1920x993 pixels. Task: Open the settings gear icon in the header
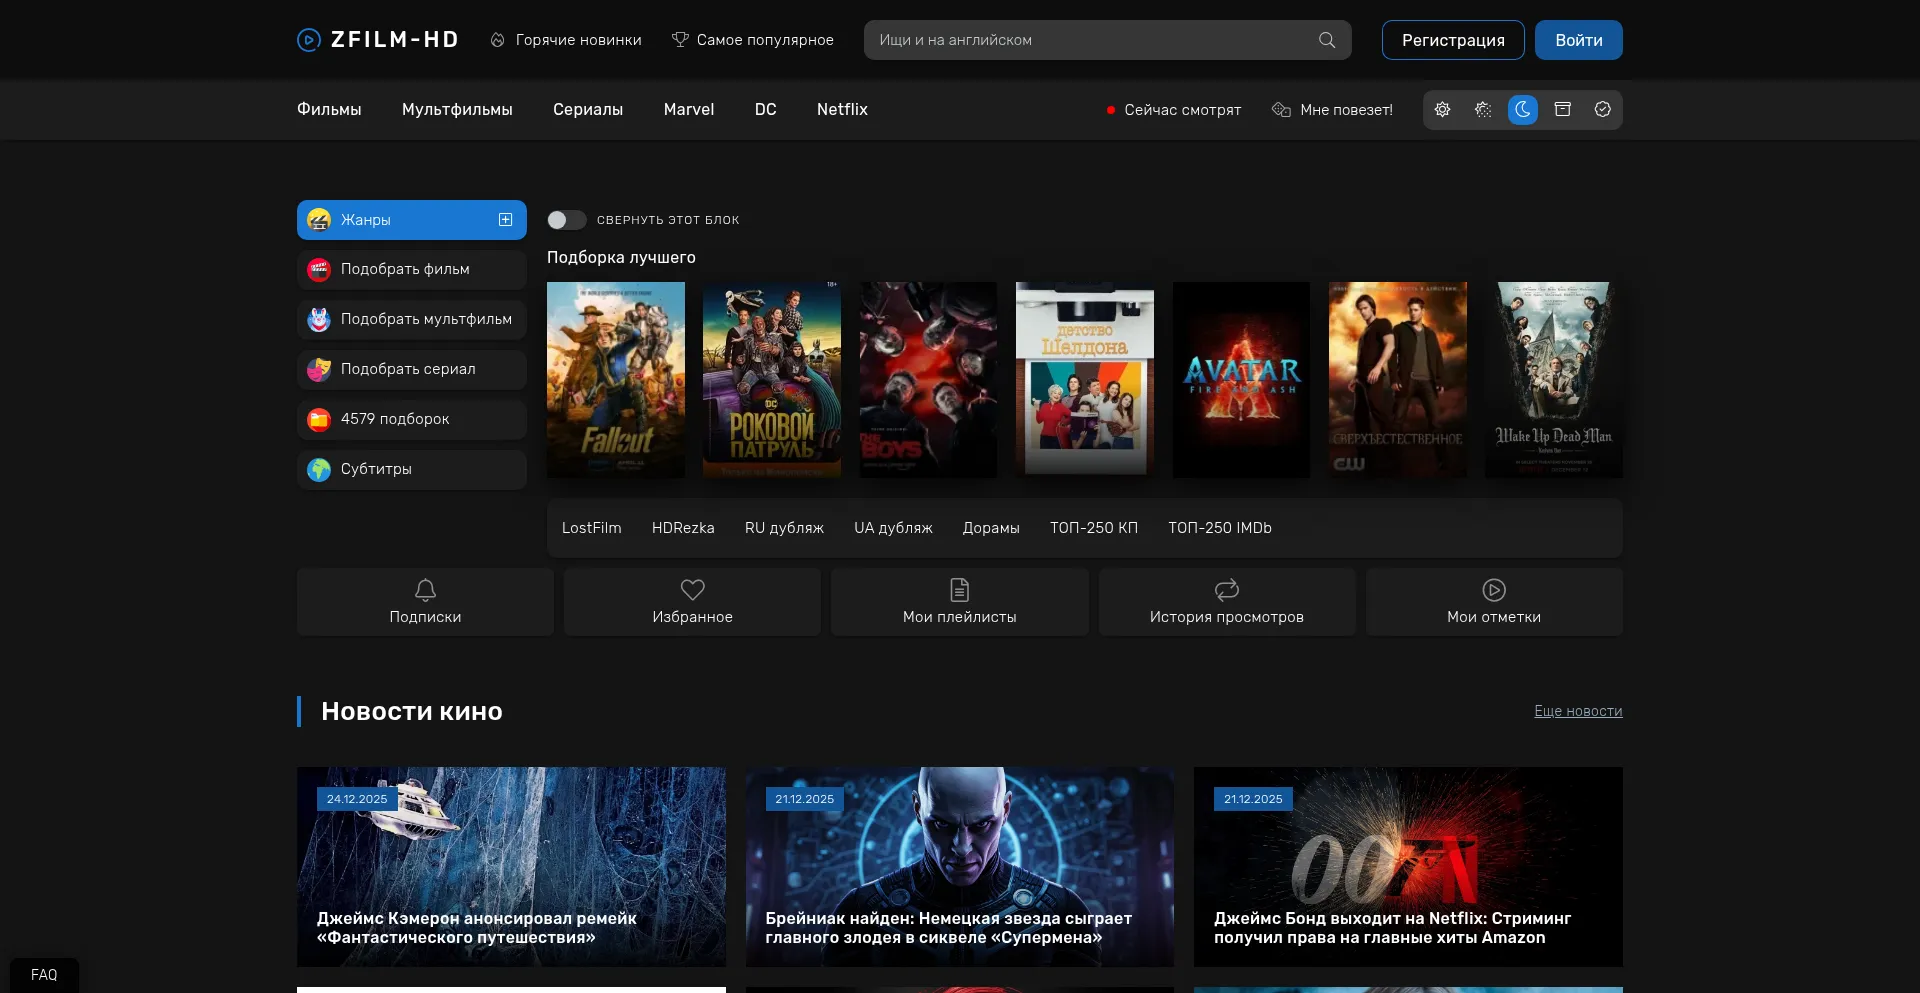pyautogui.click(x=1442, y=110)
